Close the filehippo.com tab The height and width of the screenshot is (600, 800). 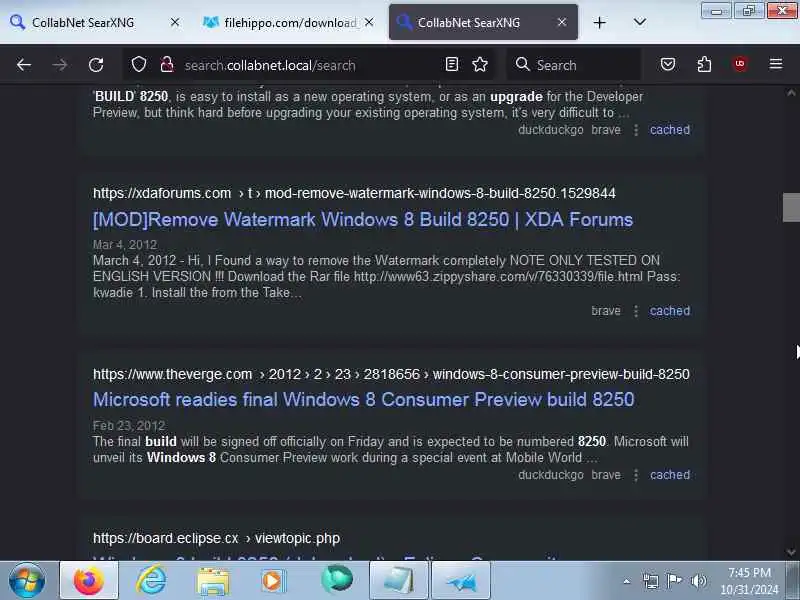tap(369, 22)
